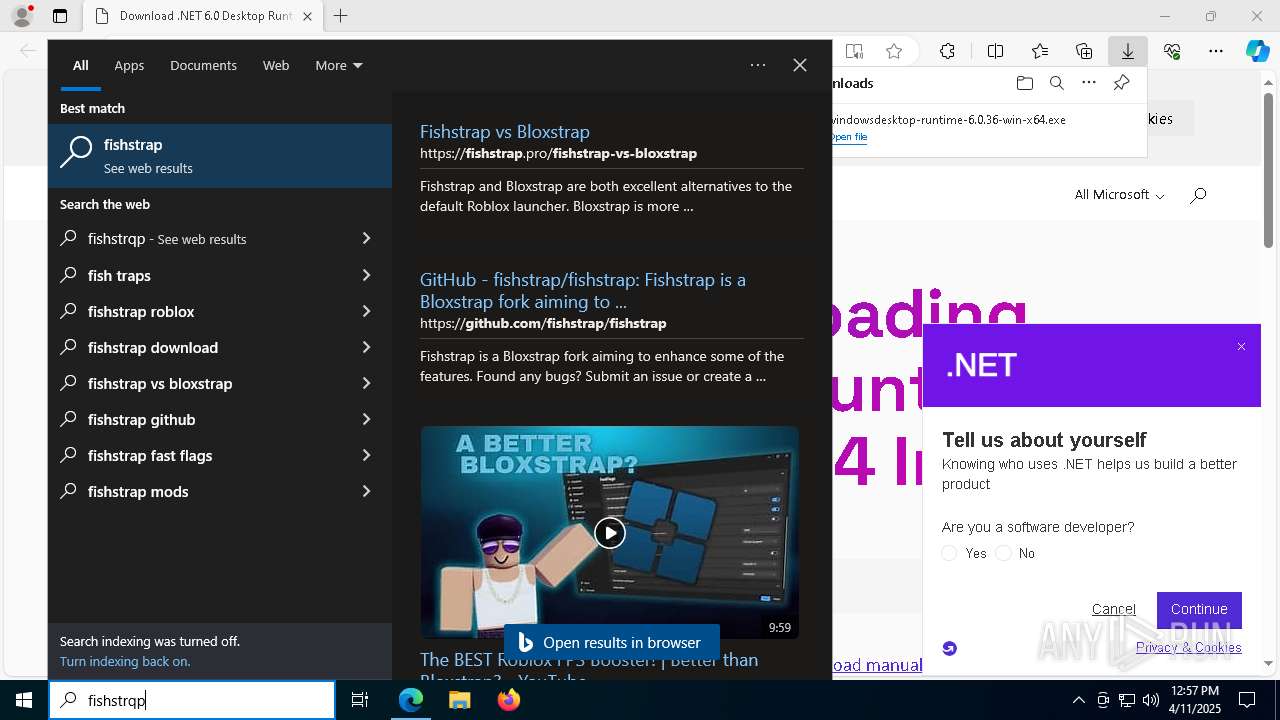This screenshot has height=720, width=1280.
Task: Expand All Microsoft dropdown
Action: [1119, 195]
